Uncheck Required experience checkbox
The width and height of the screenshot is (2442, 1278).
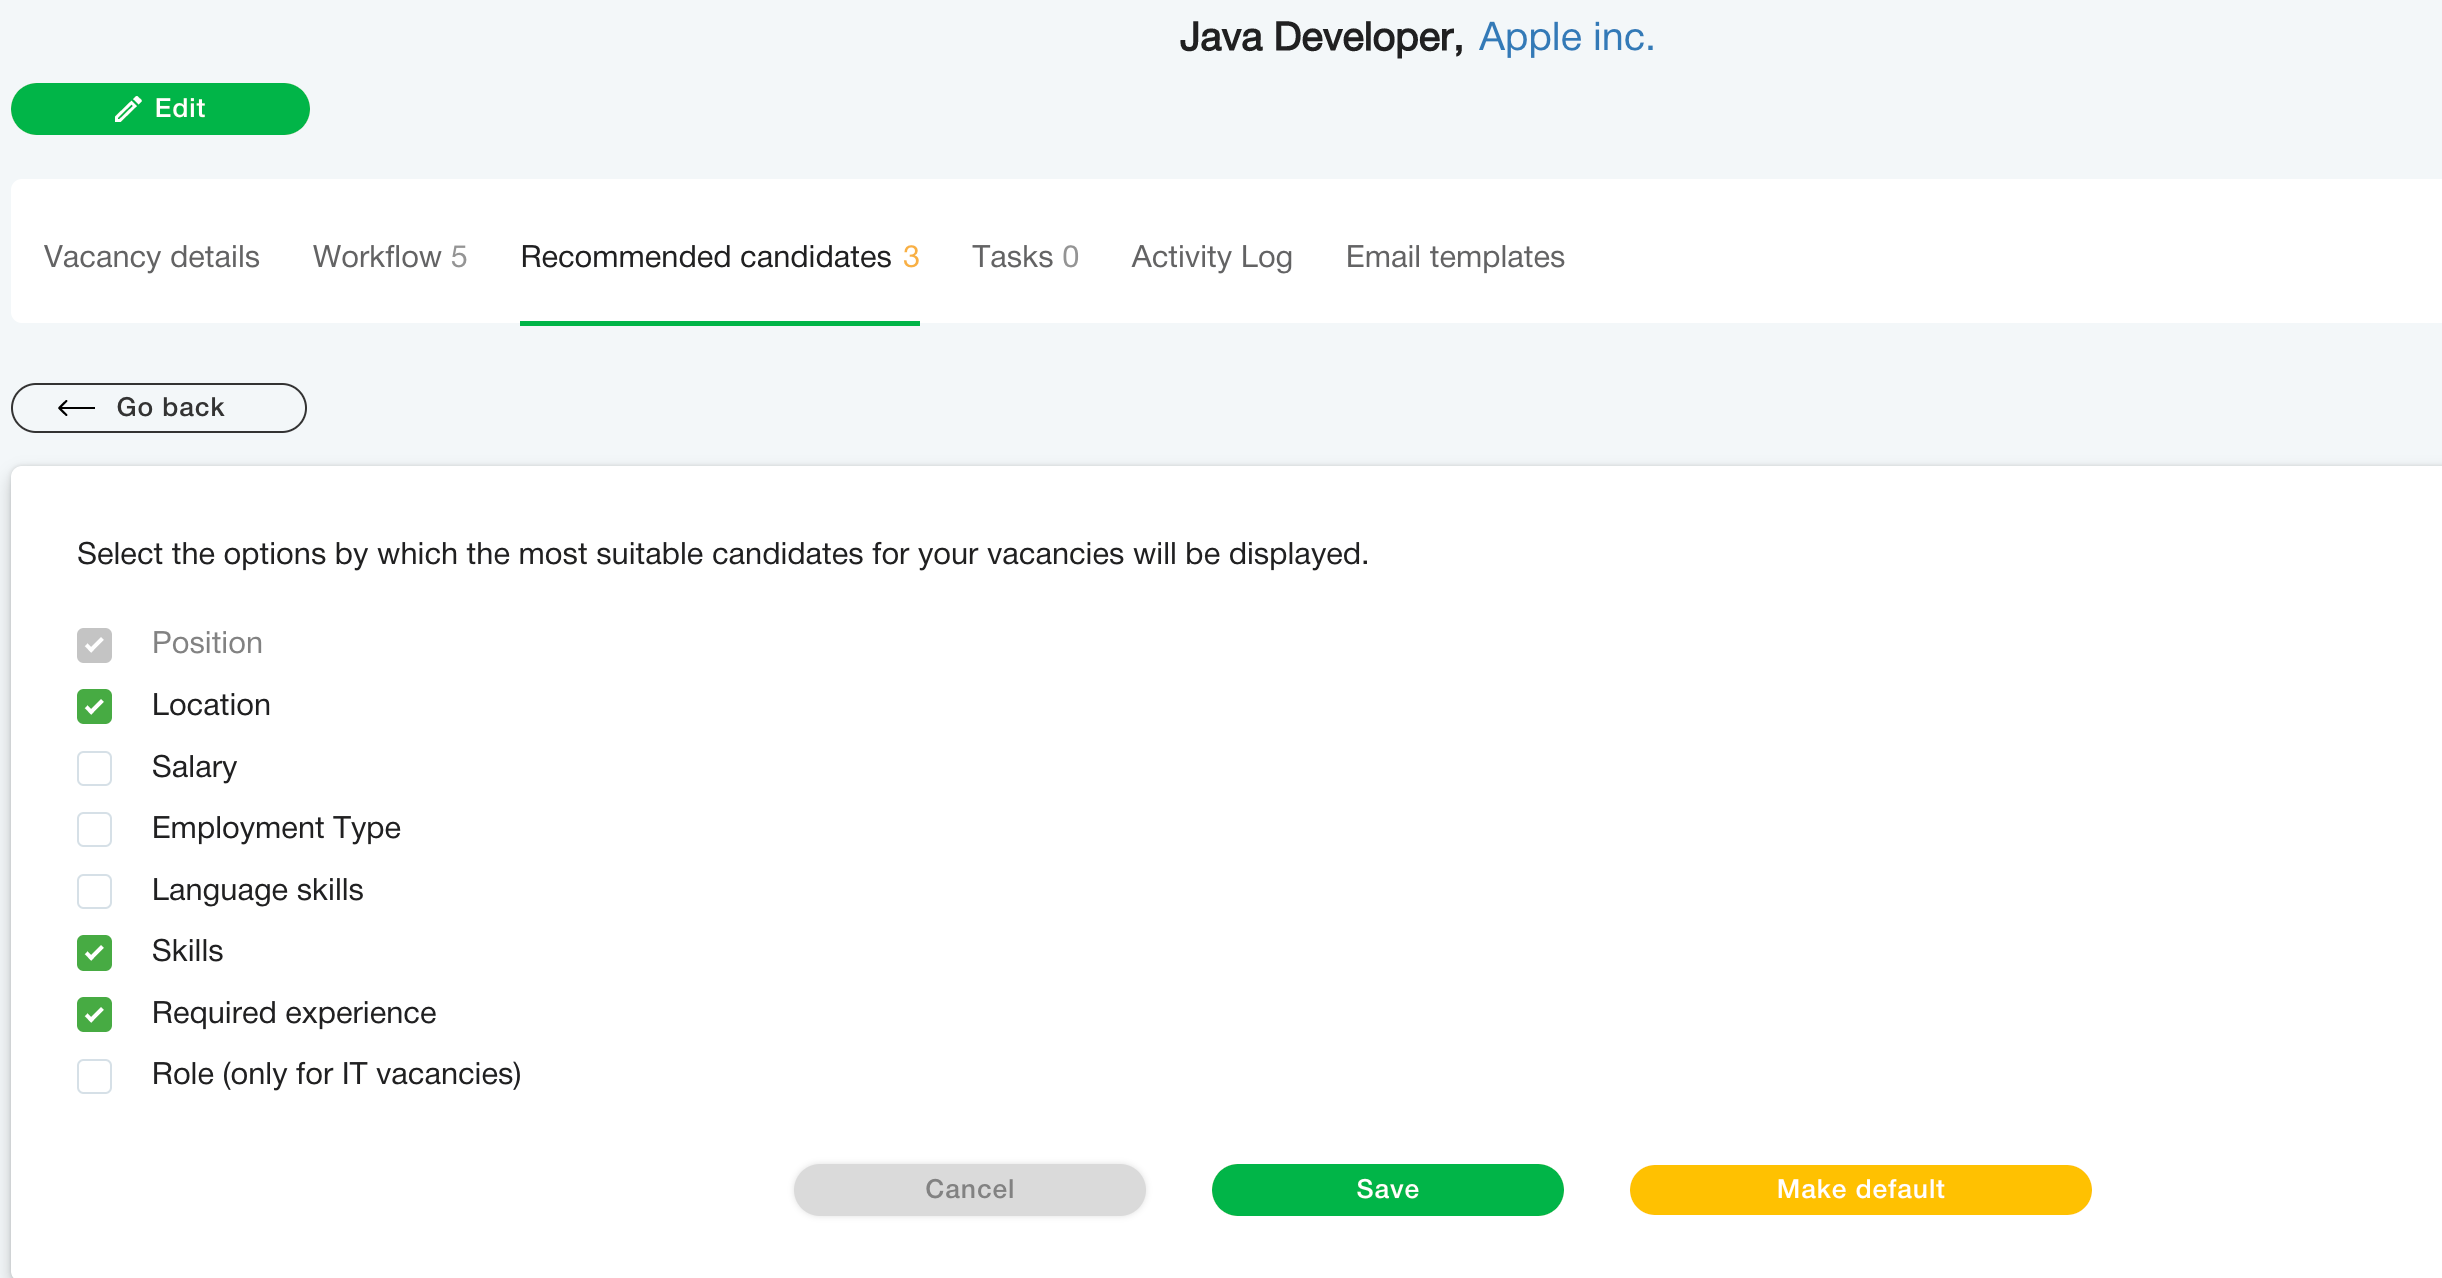click(94, 1014)
